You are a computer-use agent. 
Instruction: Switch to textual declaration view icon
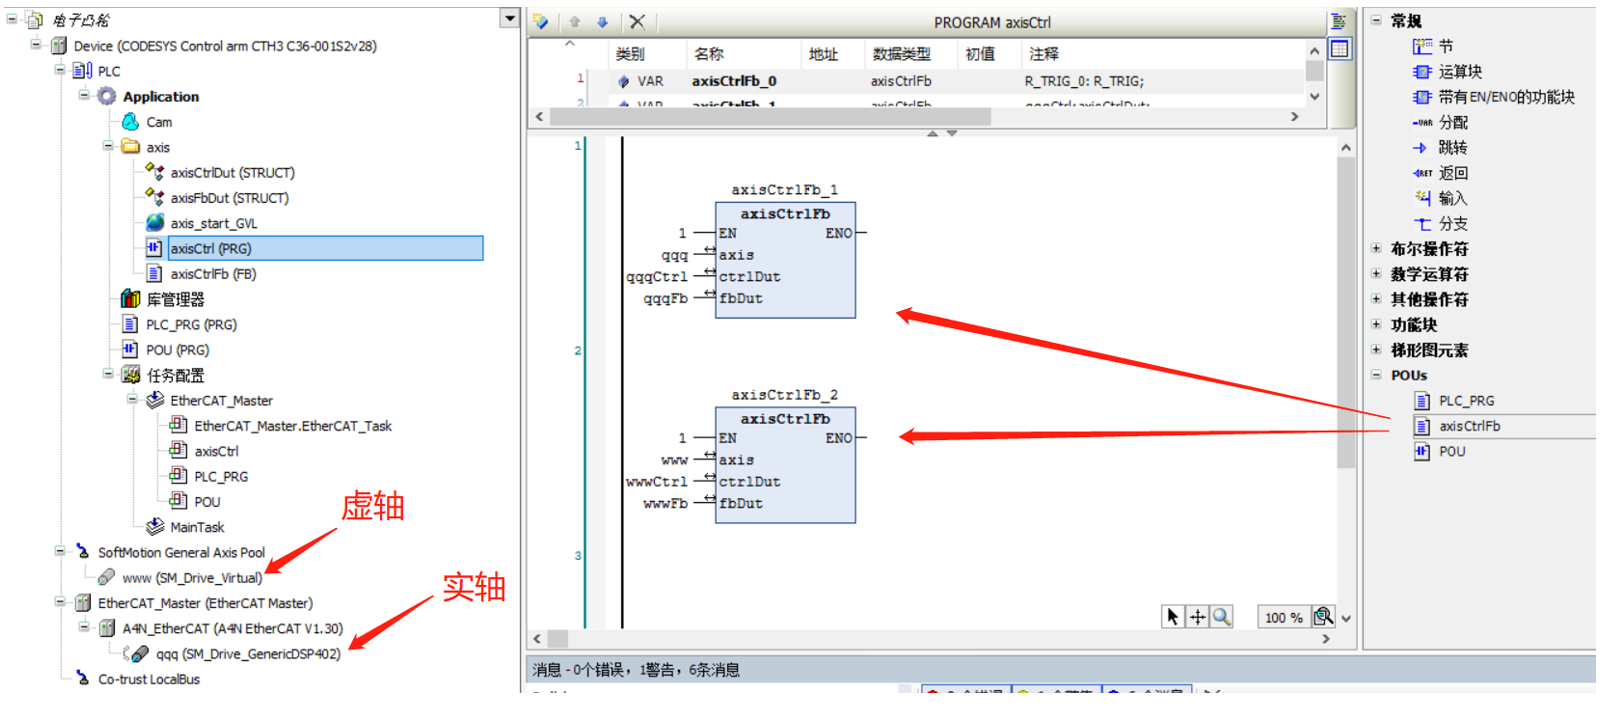(1340, 22)
